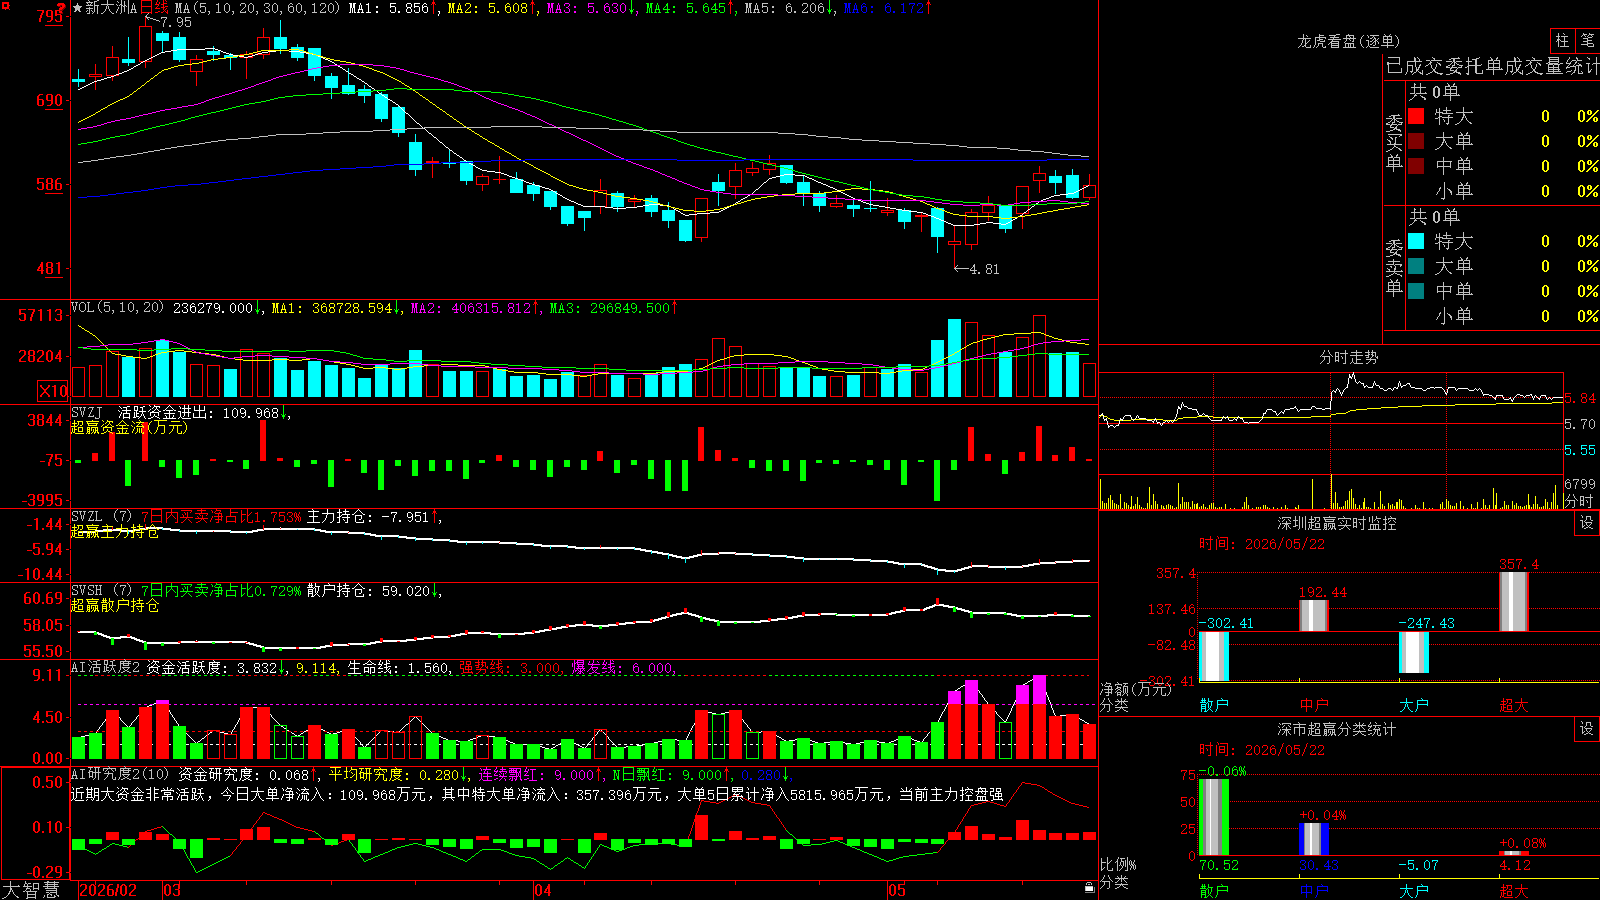
Task: Click the dark red 中单 buy order swatch
Action: (1416, 166)
